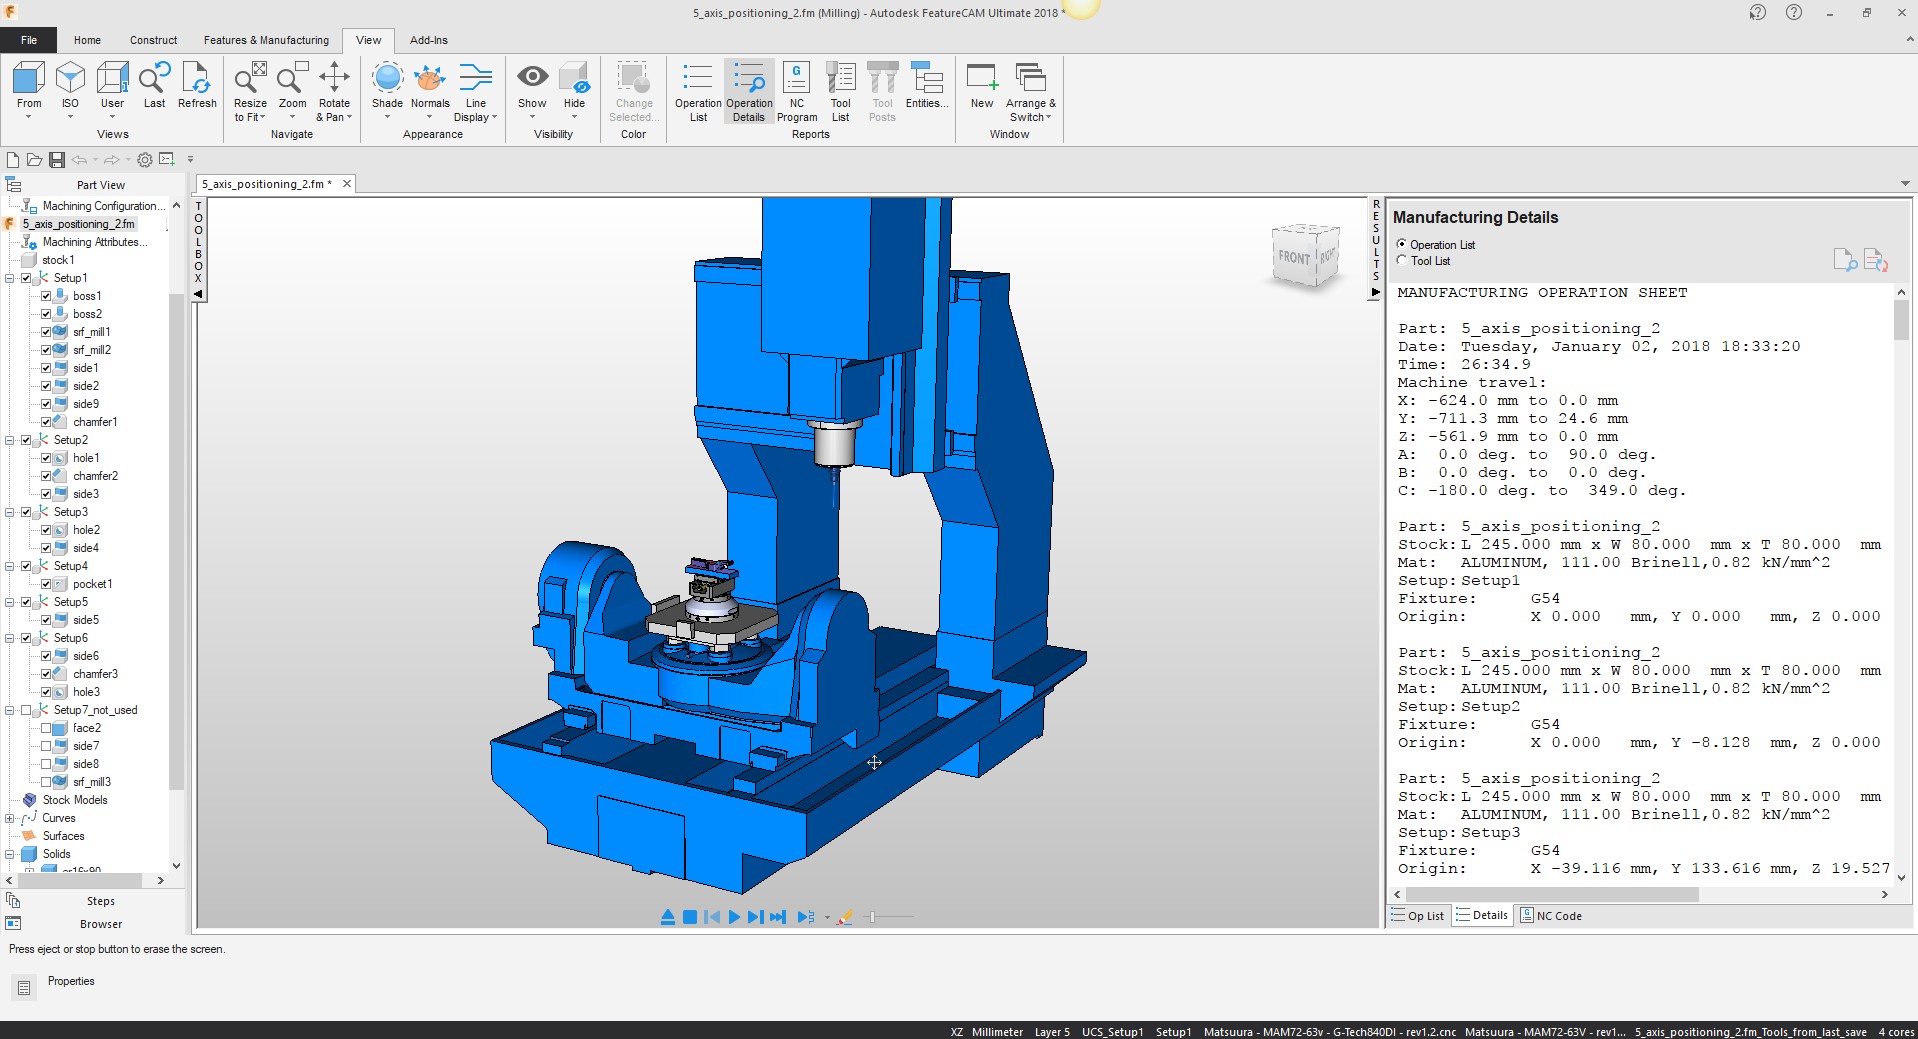Switch to the Features & Manufacturing tab
Image resolution: width=1918 pixels, height=1039 pixels.
(266, 40)
